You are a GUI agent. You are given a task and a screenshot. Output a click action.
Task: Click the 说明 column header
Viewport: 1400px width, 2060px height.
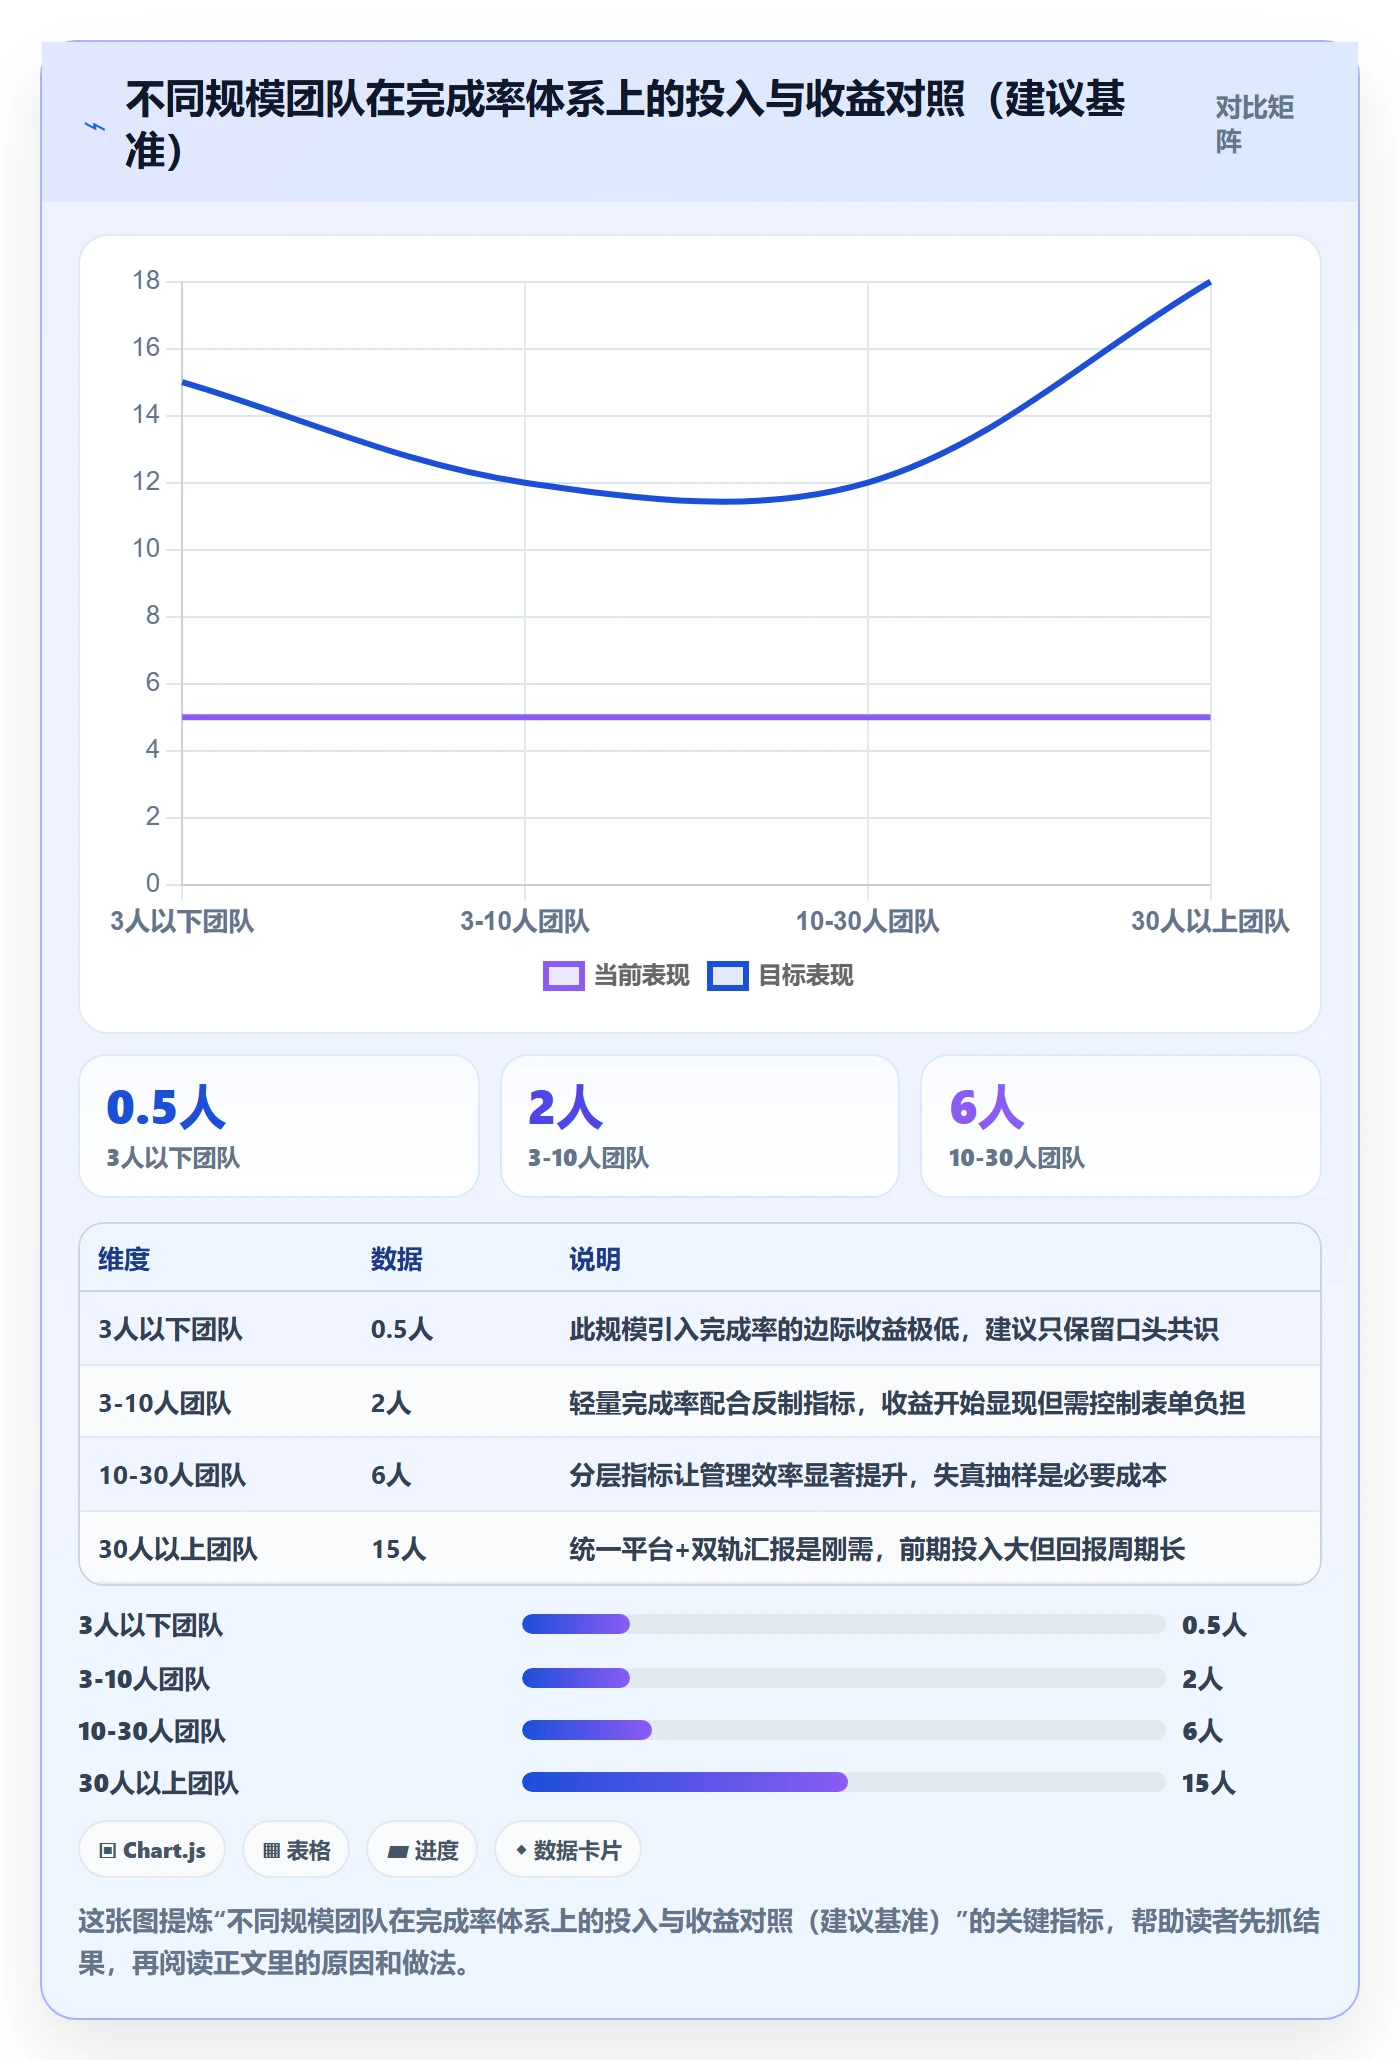[595, 1259]
